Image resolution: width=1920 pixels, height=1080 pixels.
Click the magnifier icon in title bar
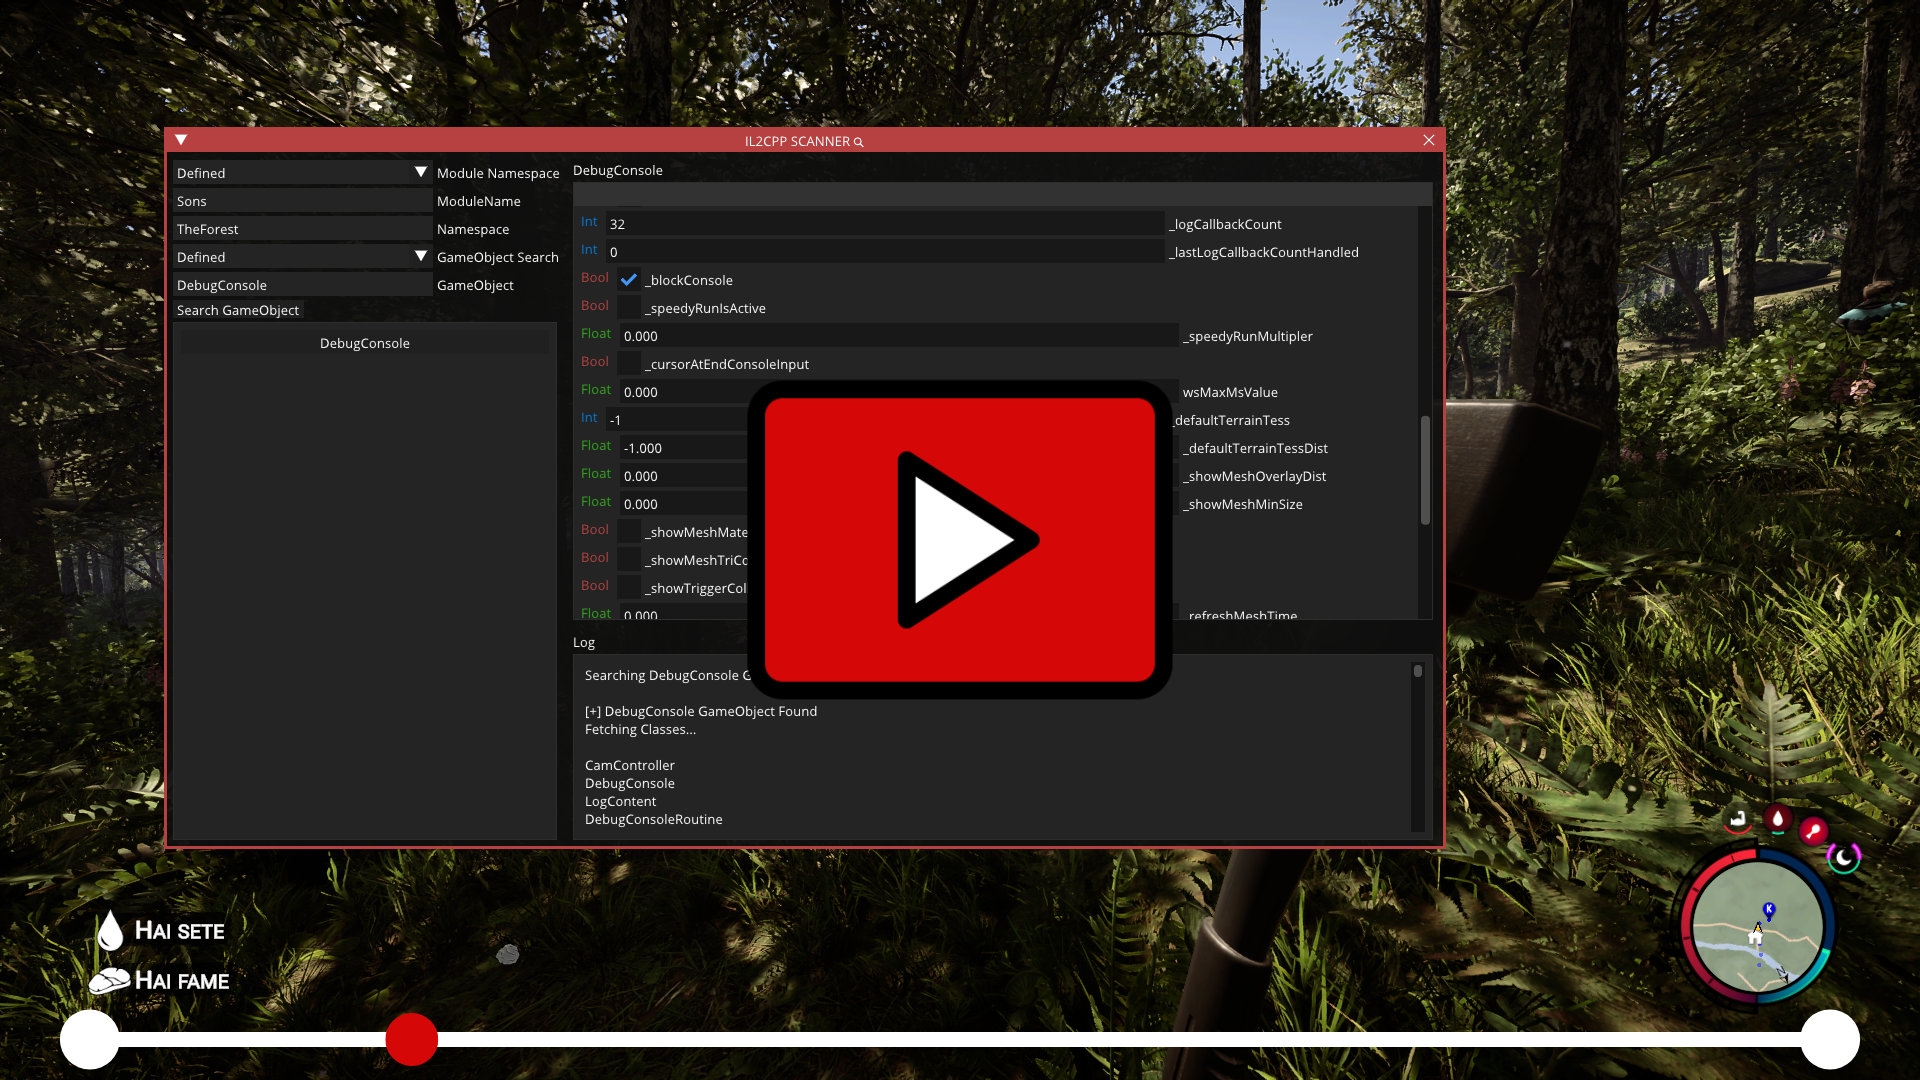(x=858, y=142)
